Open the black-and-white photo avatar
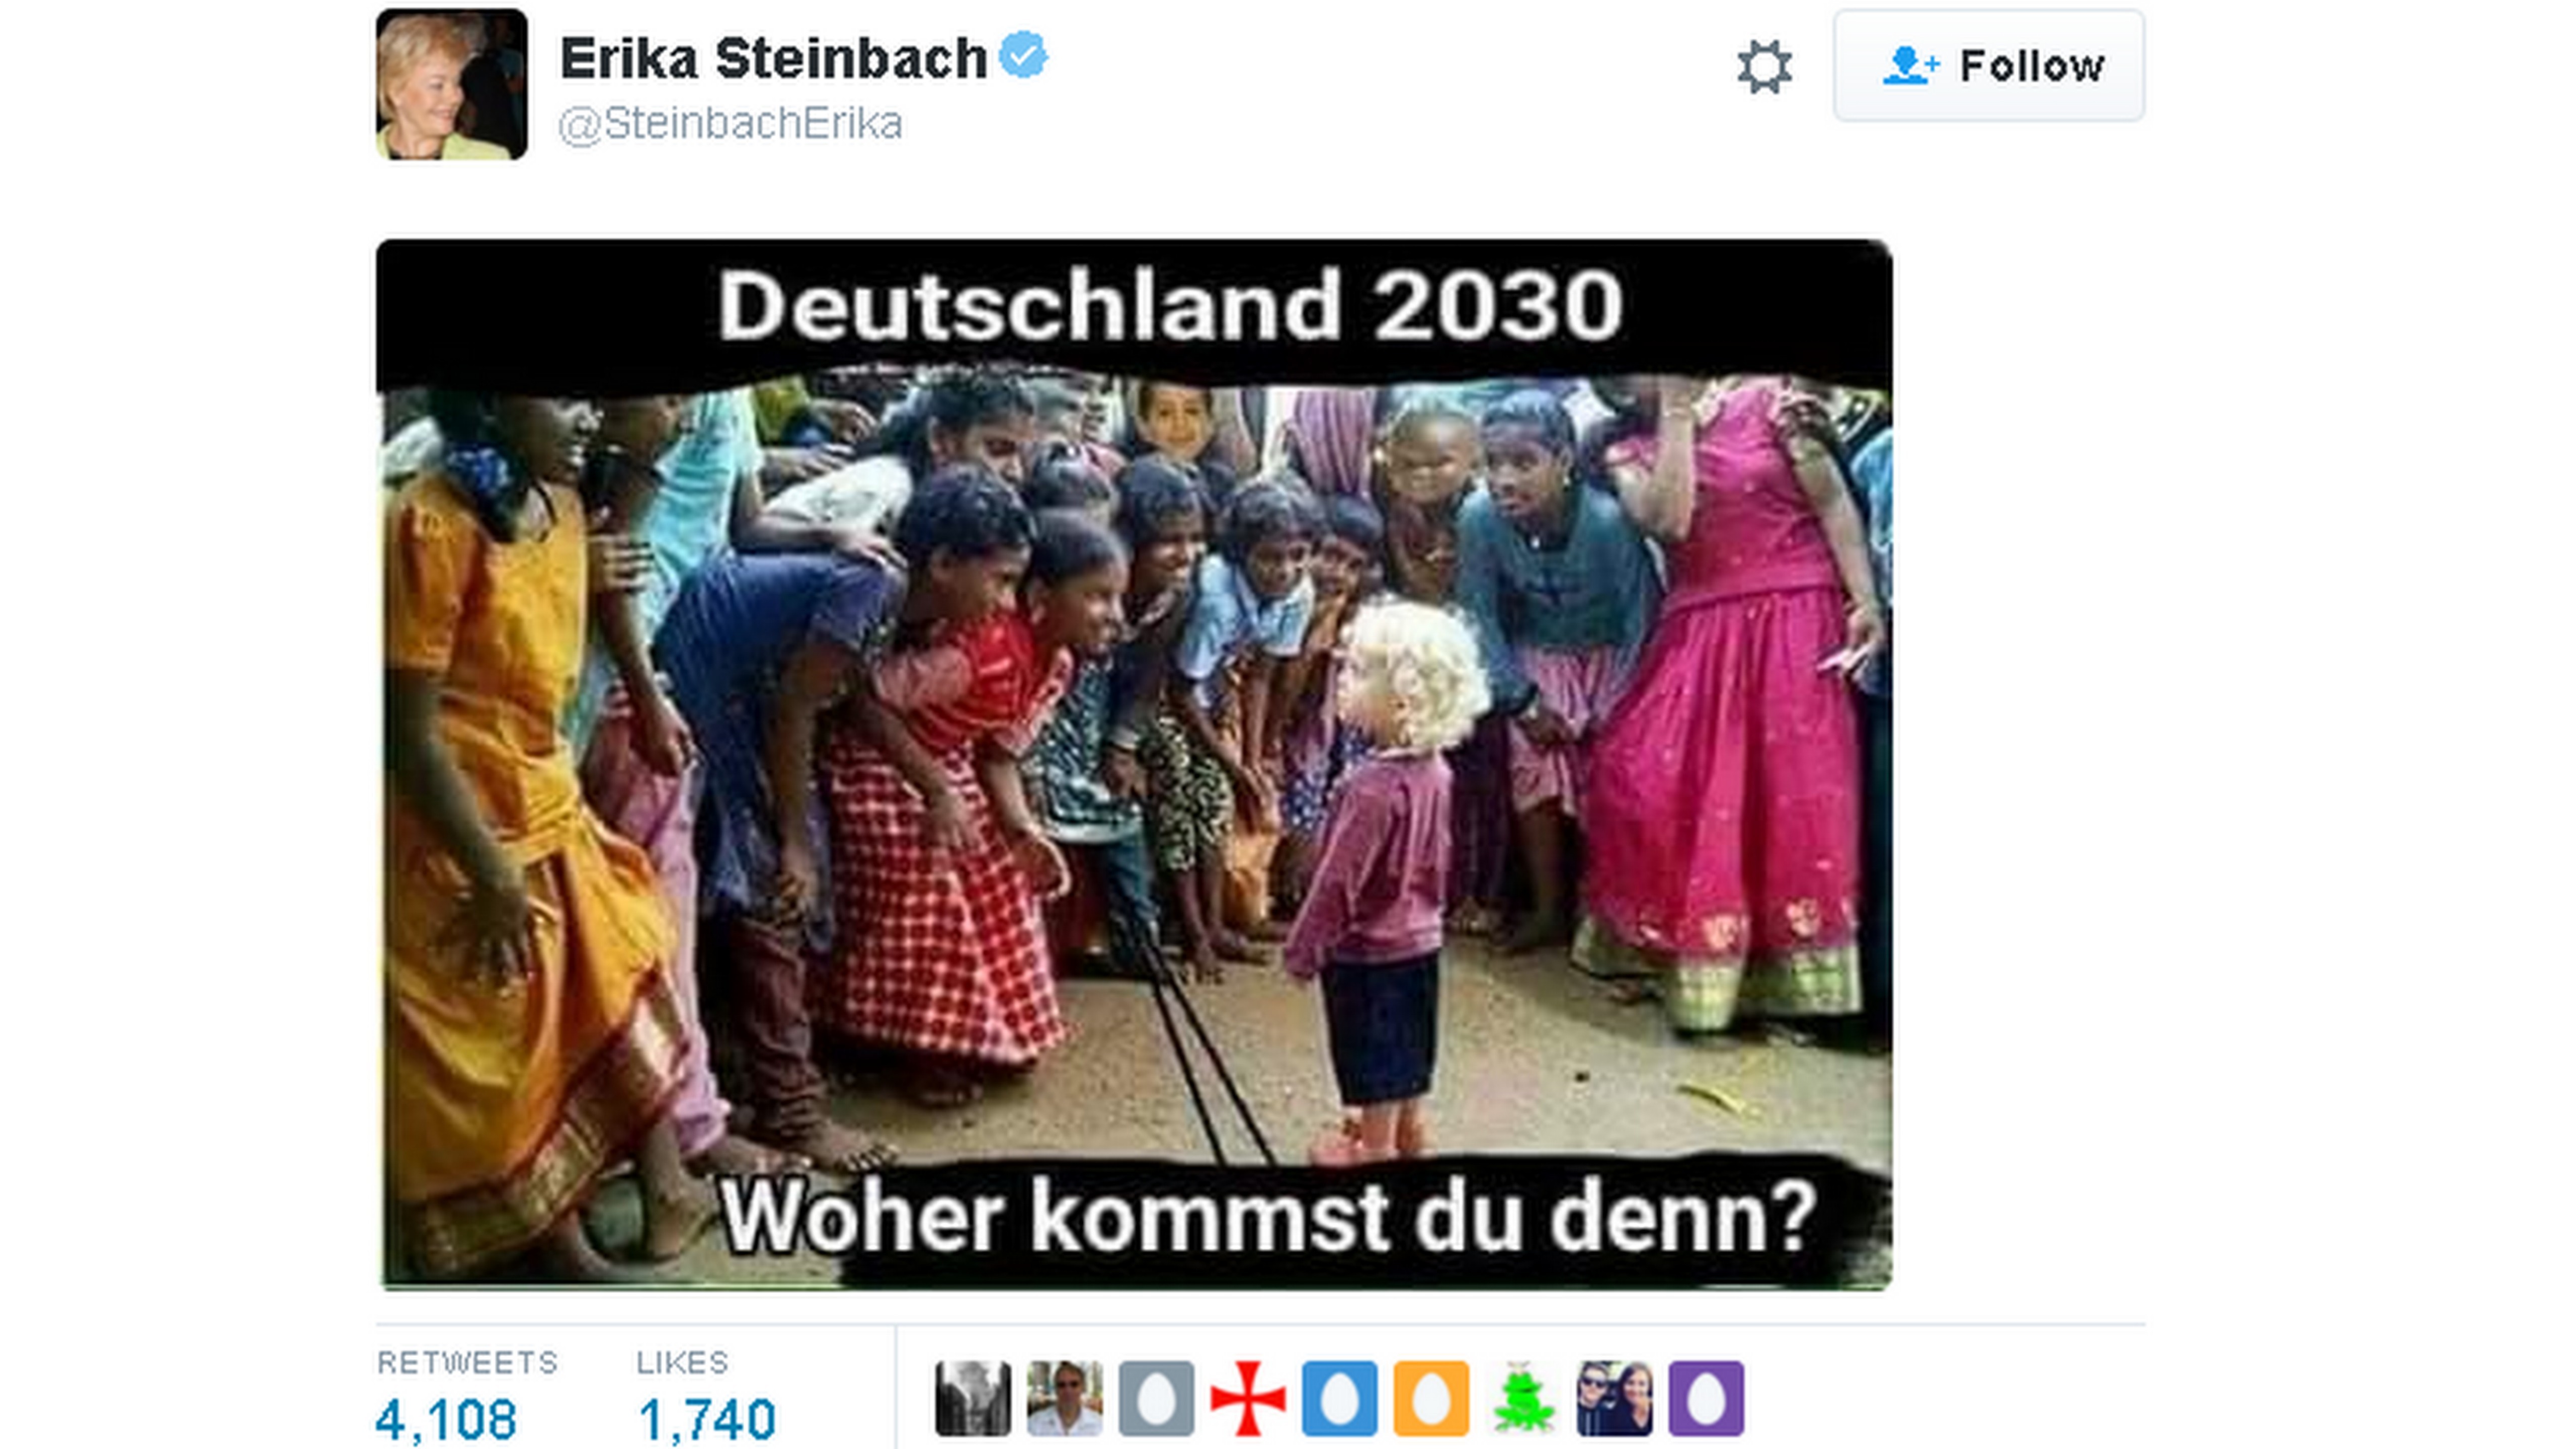Viewport: 2576px width, 1449px height. (x=973, y=1398)
